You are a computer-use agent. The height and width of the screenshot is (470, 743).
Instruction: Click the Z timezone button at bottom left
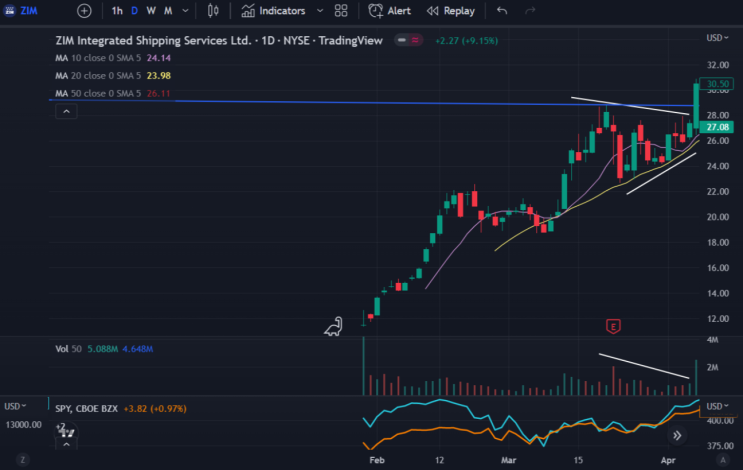22,459
